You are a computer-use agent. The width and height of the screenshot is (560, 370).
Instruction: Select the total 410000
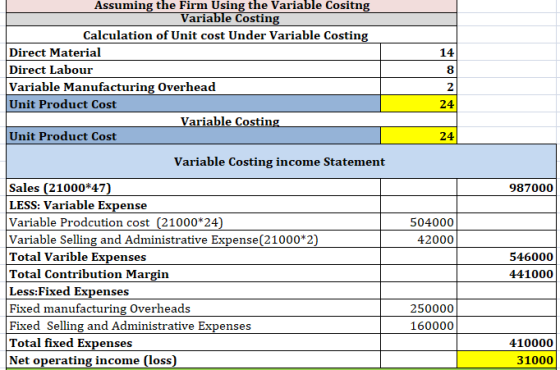(506, 342)
